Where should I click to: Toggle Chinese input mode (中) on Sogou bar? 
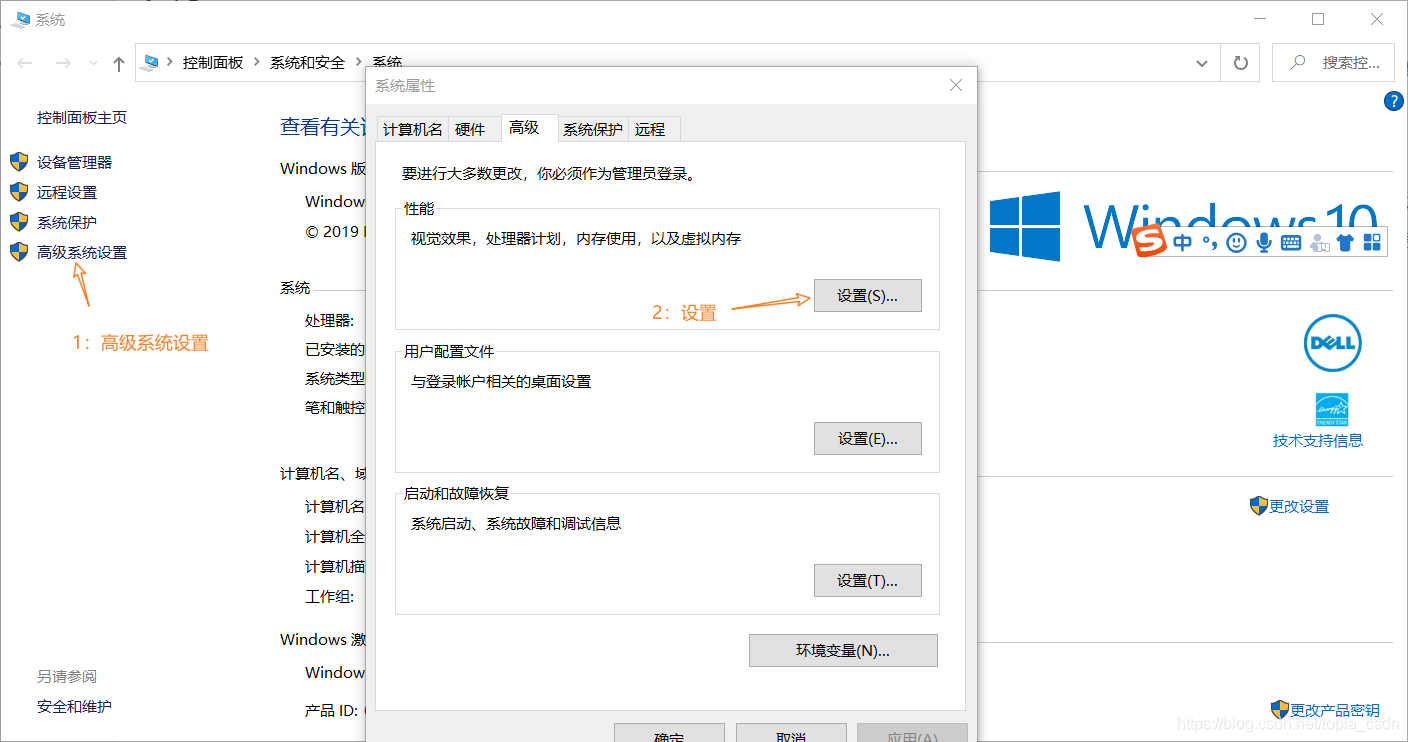[1183, 242]
